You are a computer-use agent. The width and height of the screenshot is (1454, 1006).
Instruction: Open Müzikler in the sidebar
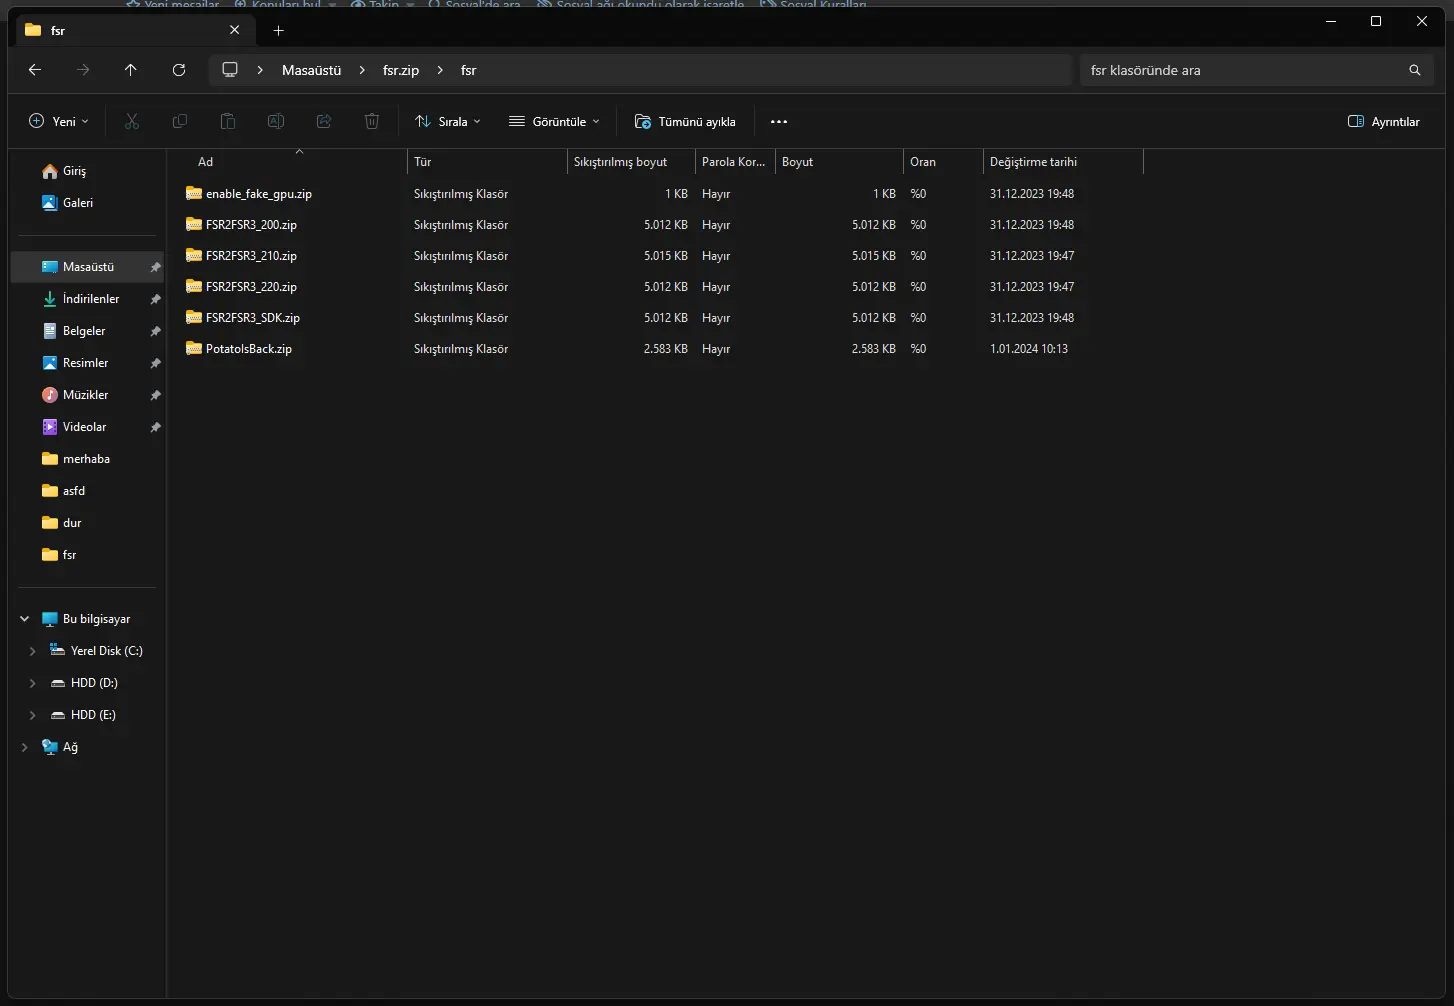pyautogui.click(x=75, y=395)
